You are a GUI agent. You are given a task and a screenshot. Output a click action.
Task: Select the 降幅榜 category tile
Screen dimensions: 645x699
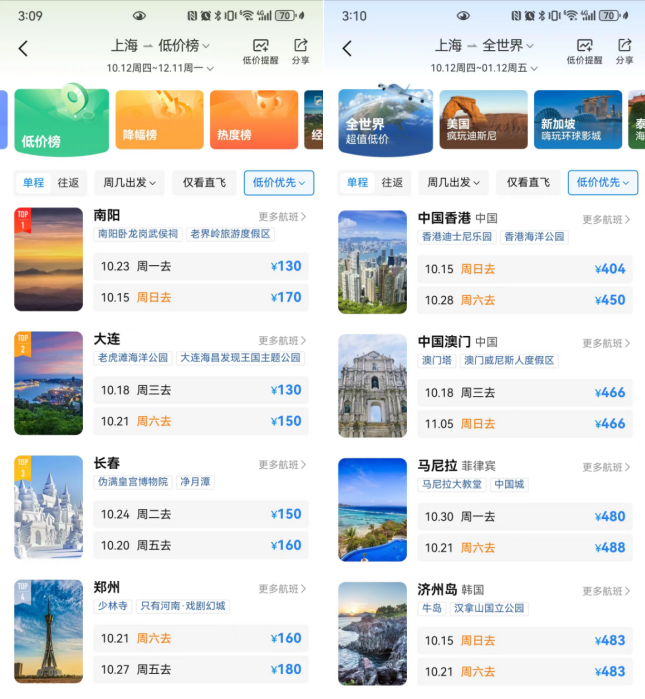pyautogui.click(x=159, y=120)
